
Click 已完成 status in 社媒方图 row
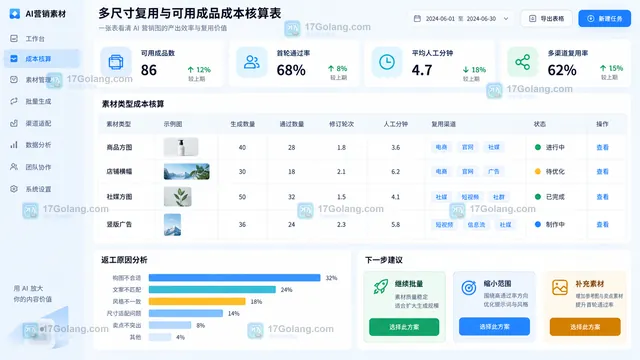550,197
